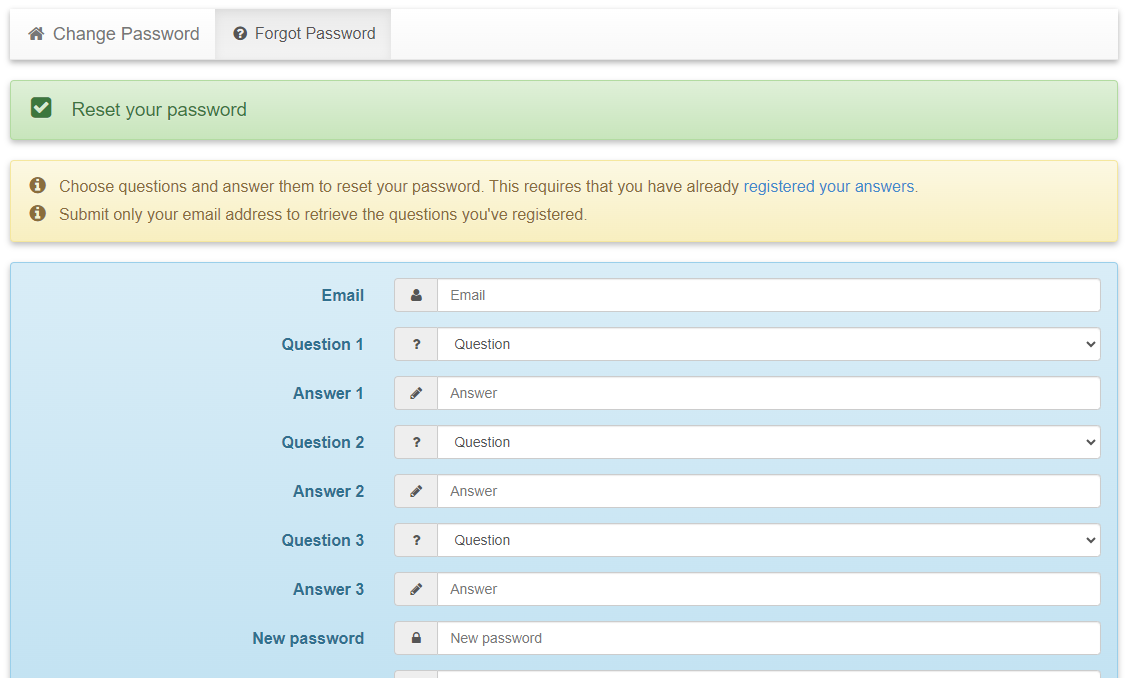
Task: Click the pencil icon beside Answer 1
Action: (416, 393)
